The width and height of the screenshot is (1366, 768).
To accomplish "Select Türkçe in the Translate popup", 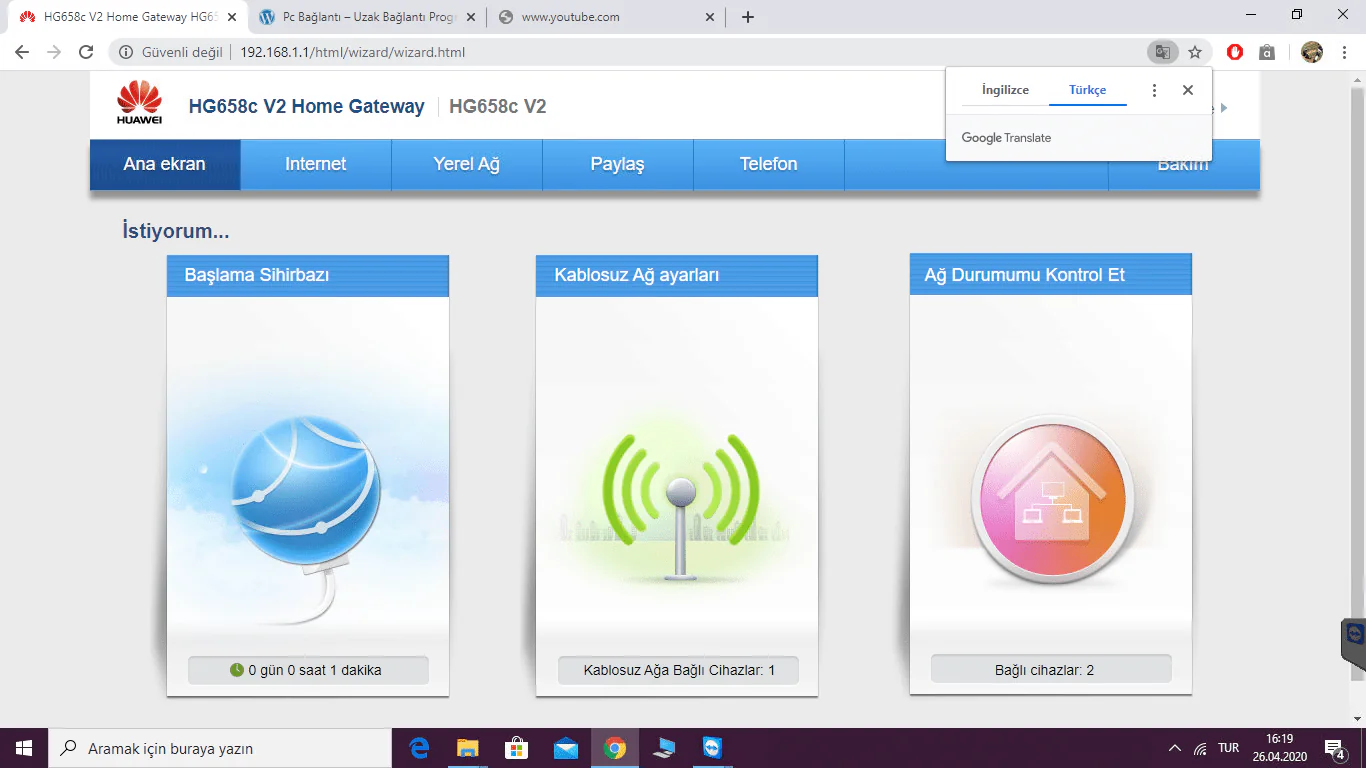I will [x=1087, y=90].
